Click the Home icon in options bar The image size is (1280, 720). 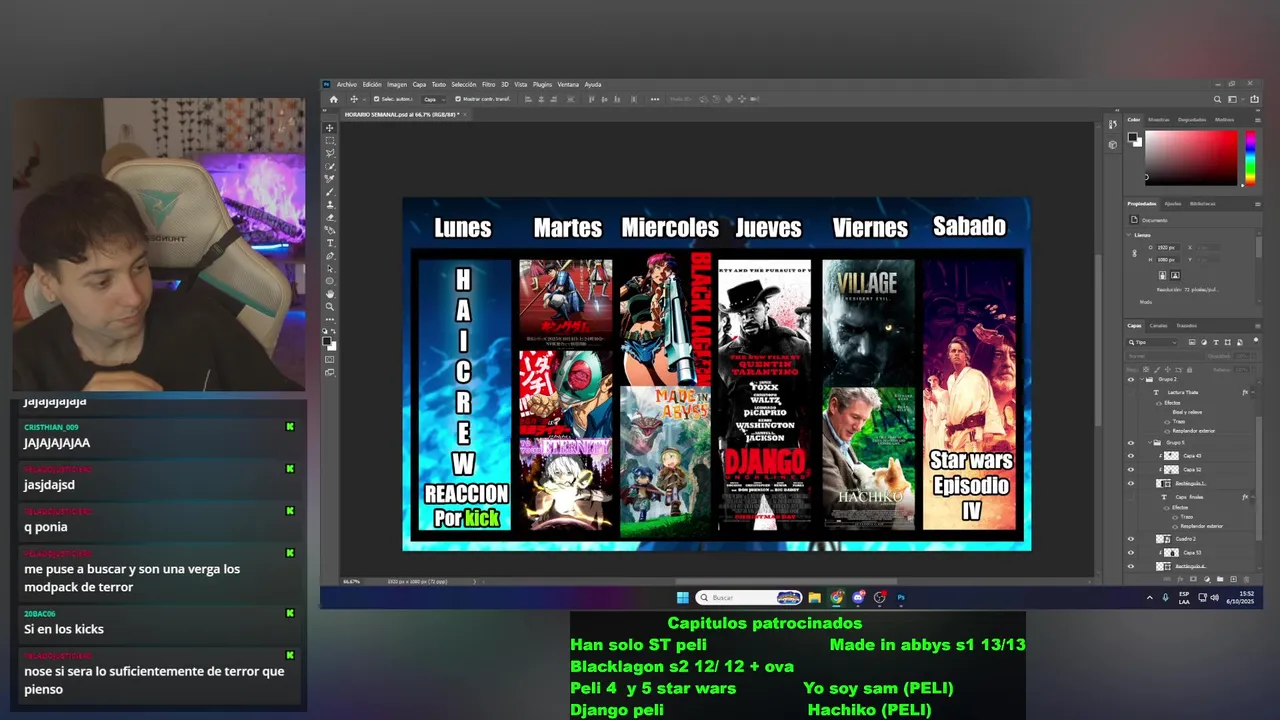click(x=334, y=99)
